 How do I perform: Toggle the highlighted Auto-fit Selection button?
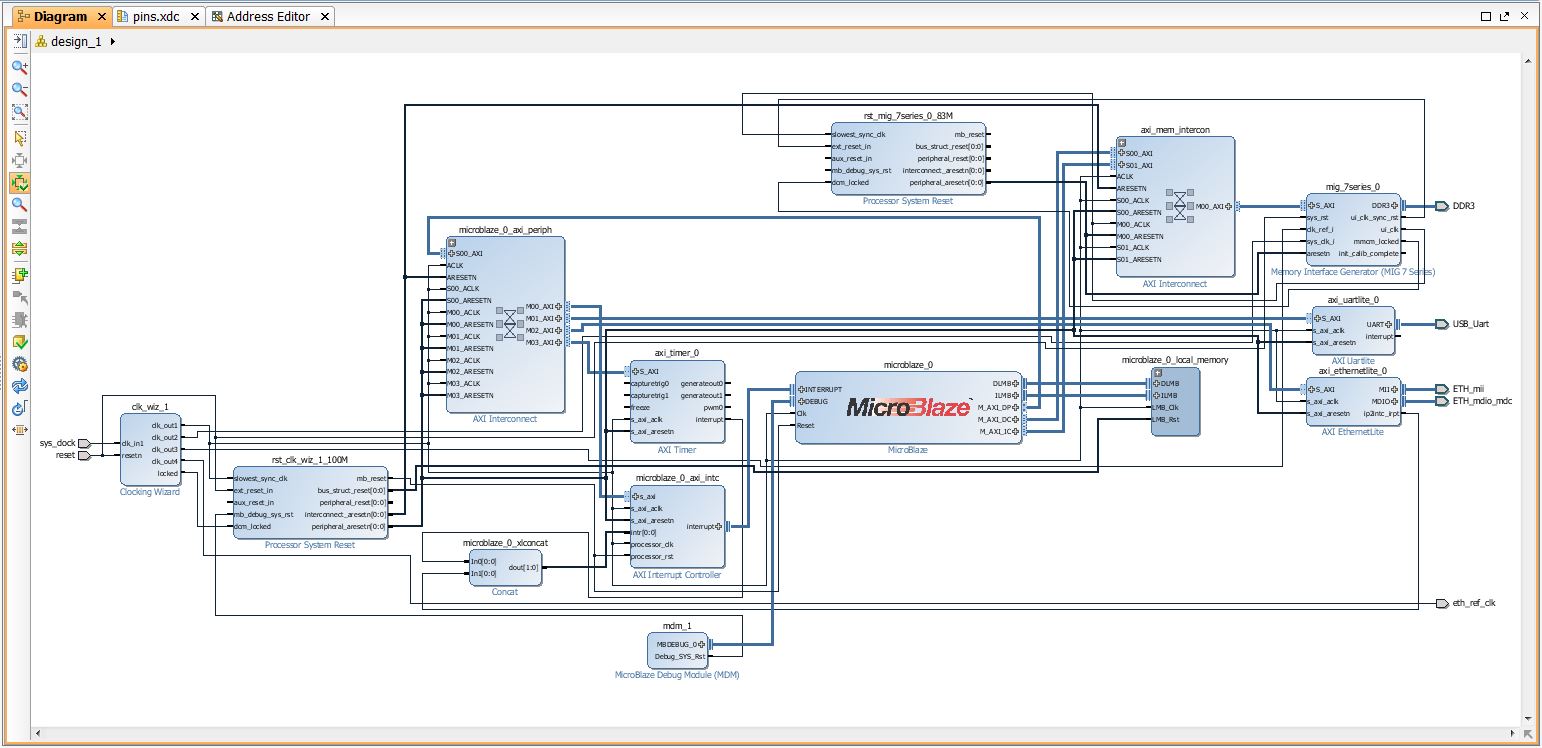(x=19, y=183)
